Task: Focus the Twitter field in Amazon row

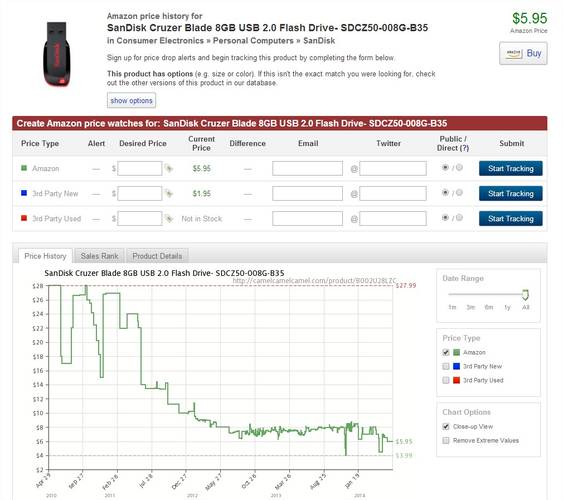Action: point(393,168)
